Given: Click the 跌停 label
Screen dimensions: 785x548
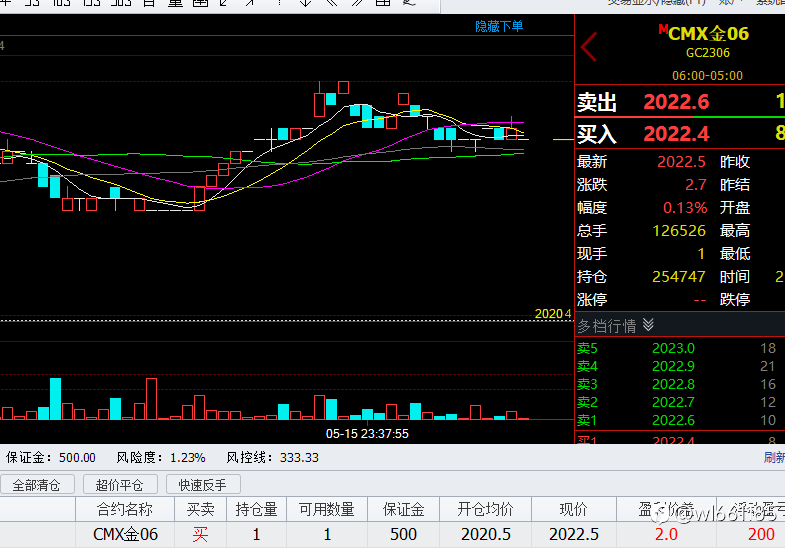Looking at the screenshot, I should [734, 300].
